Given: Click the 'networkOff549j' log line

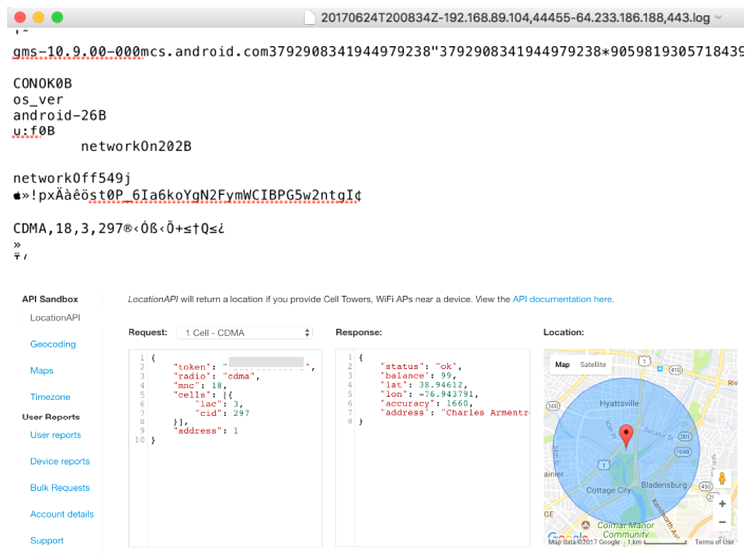Looking at the screenshot, I should pyautogui.click(x=72, y=178).
